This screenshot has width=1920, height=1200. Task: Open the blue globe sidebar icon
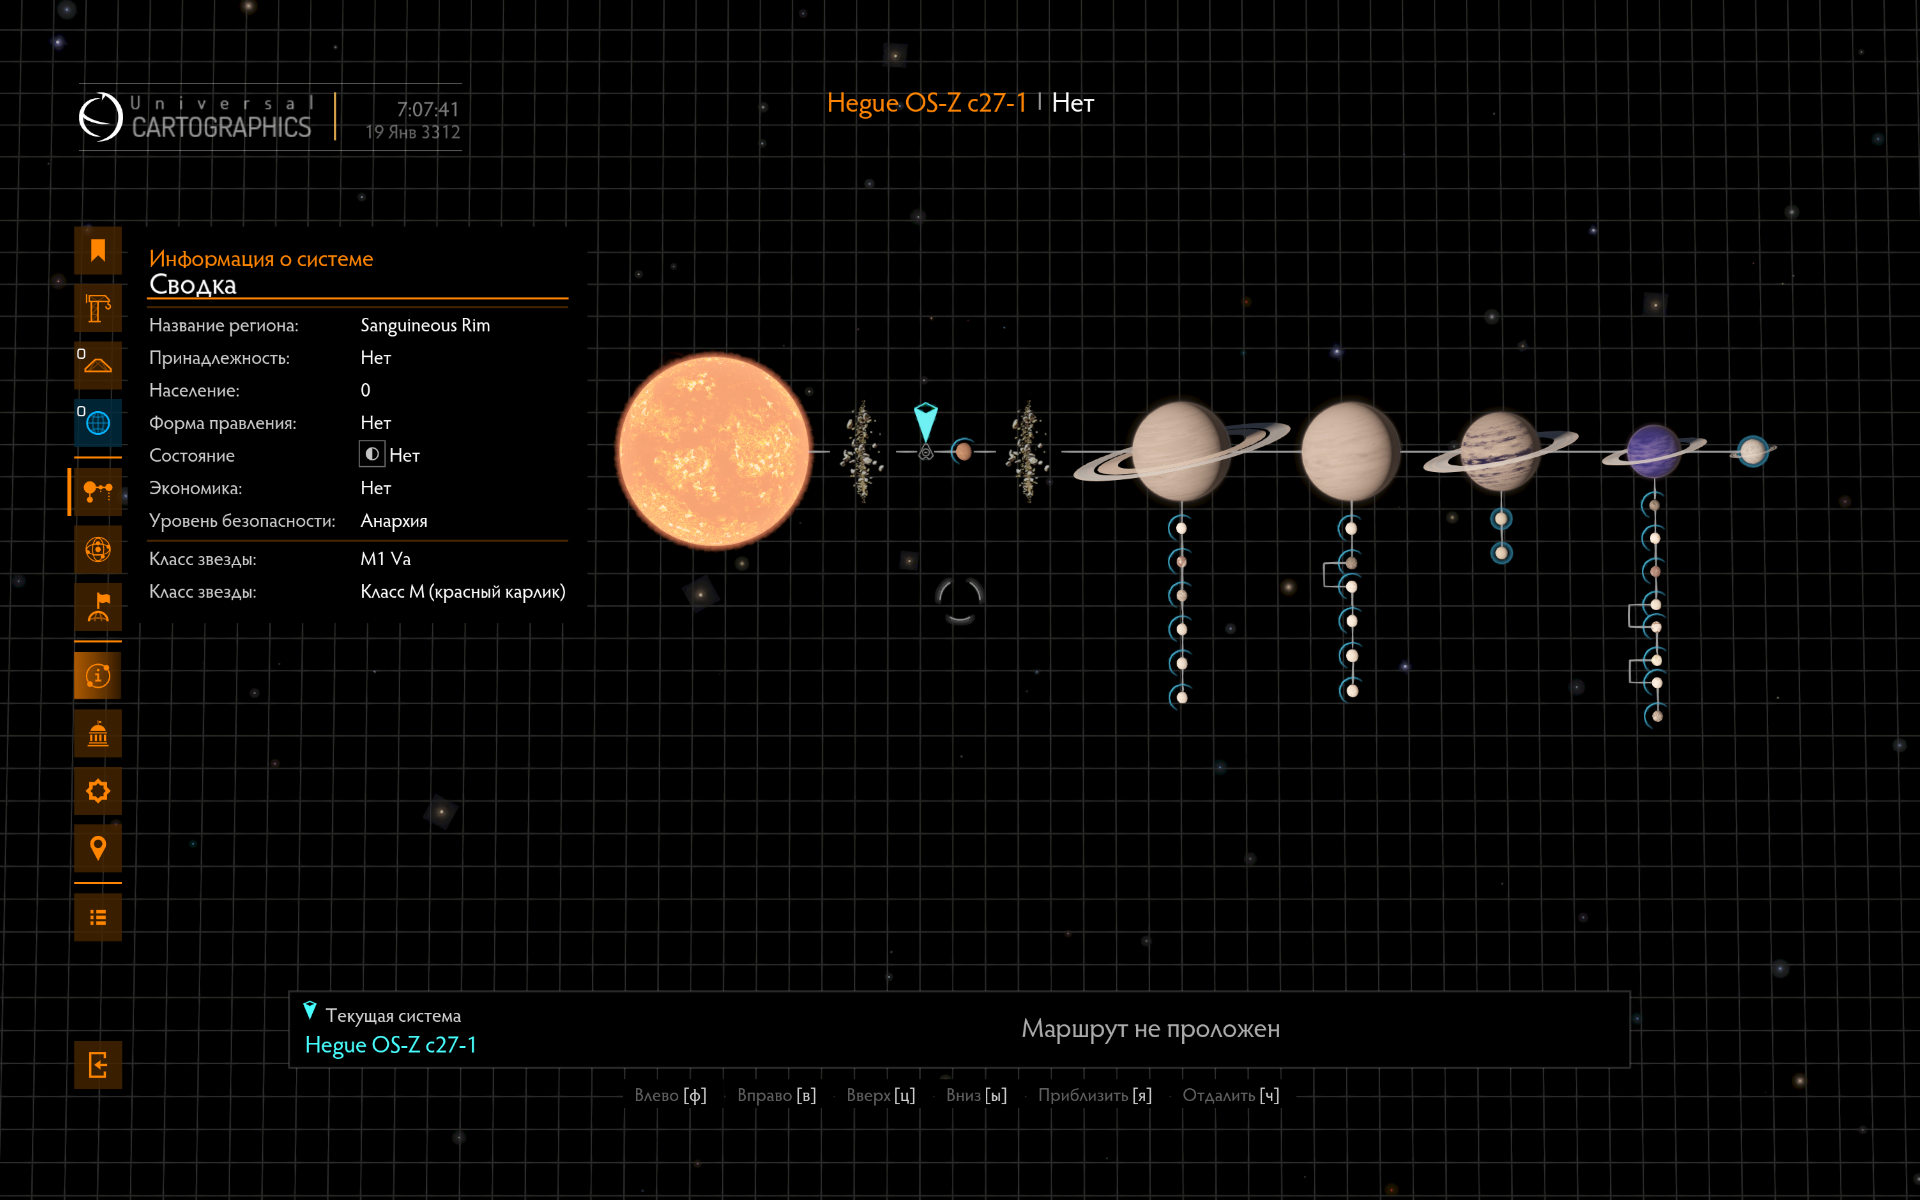point(98,423)
